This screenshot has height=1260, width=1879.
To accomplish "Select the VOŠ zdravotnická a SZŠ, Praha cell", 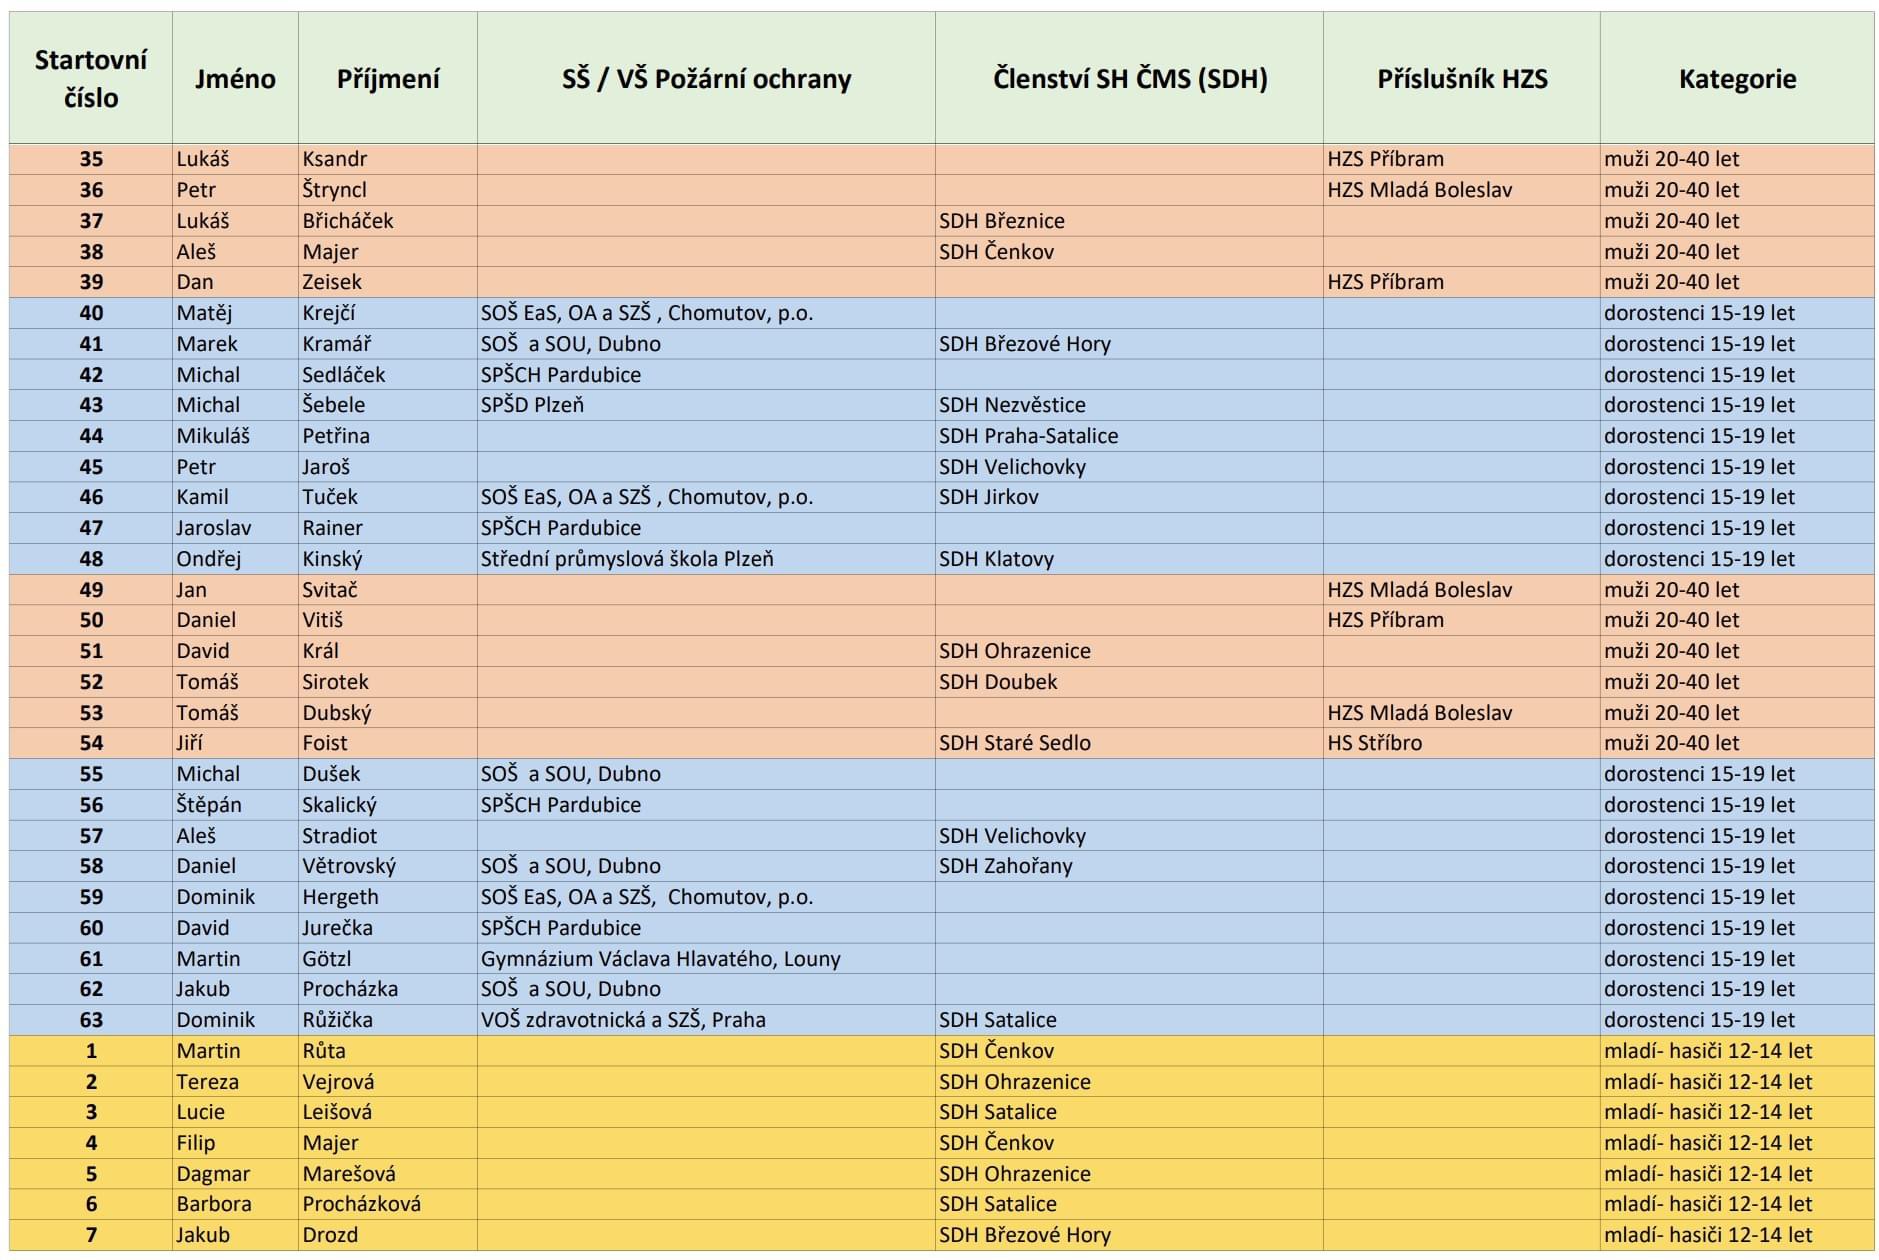I will [x=706, y=1020].
